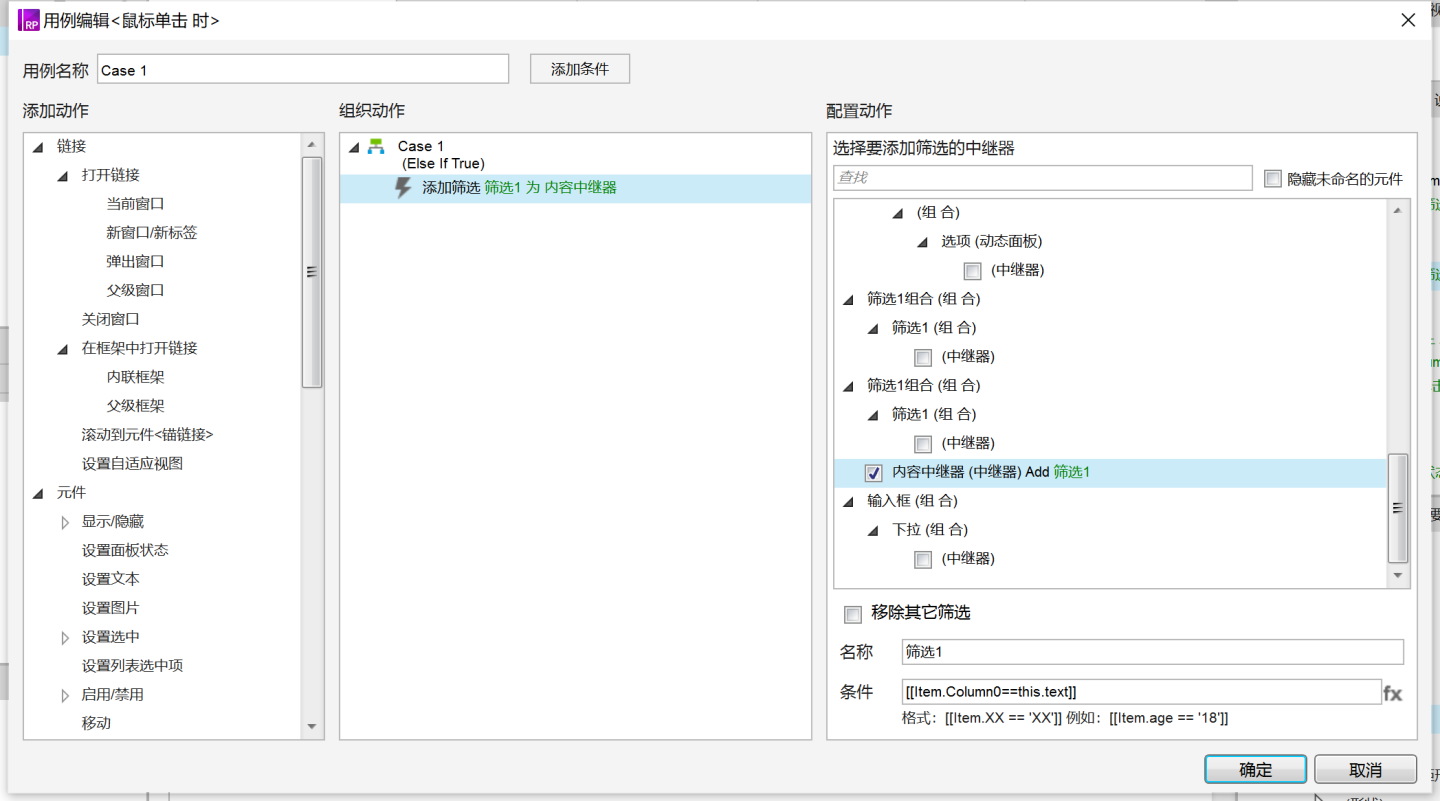1440x801 pixels.
Task: Select the 父级框架 action
Action: [135, 407]
